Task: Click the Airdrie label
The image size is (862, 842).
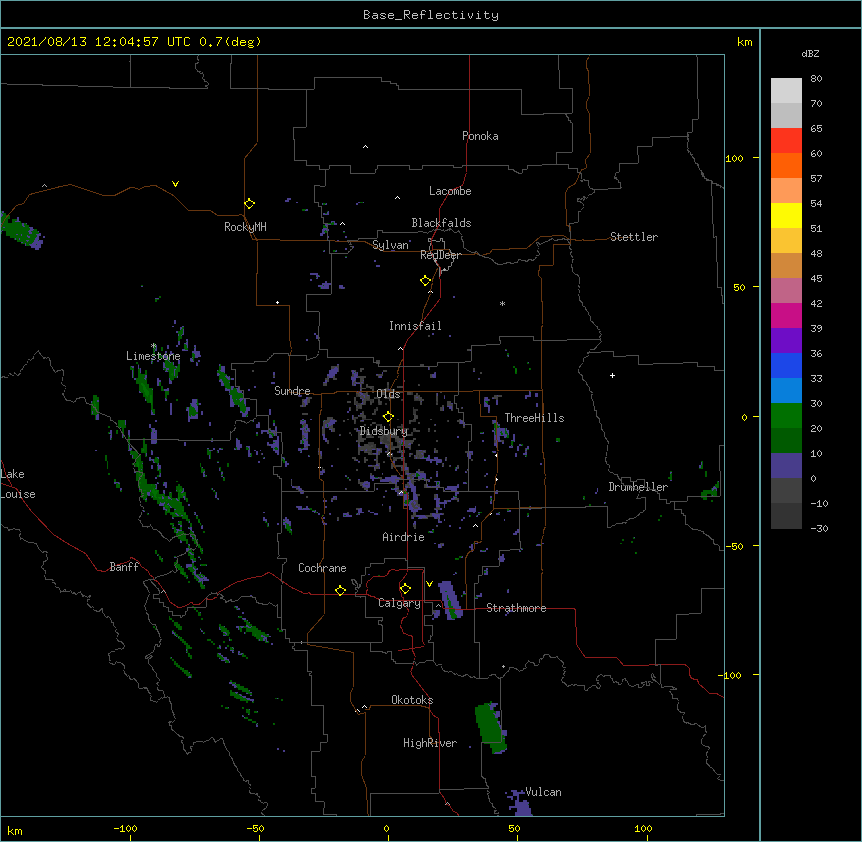Action: [403, 537]
